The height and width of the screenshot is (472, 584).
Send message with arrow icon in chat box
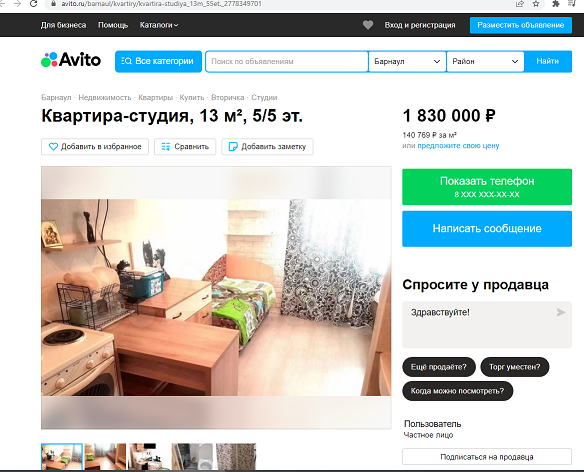point(561,312)
